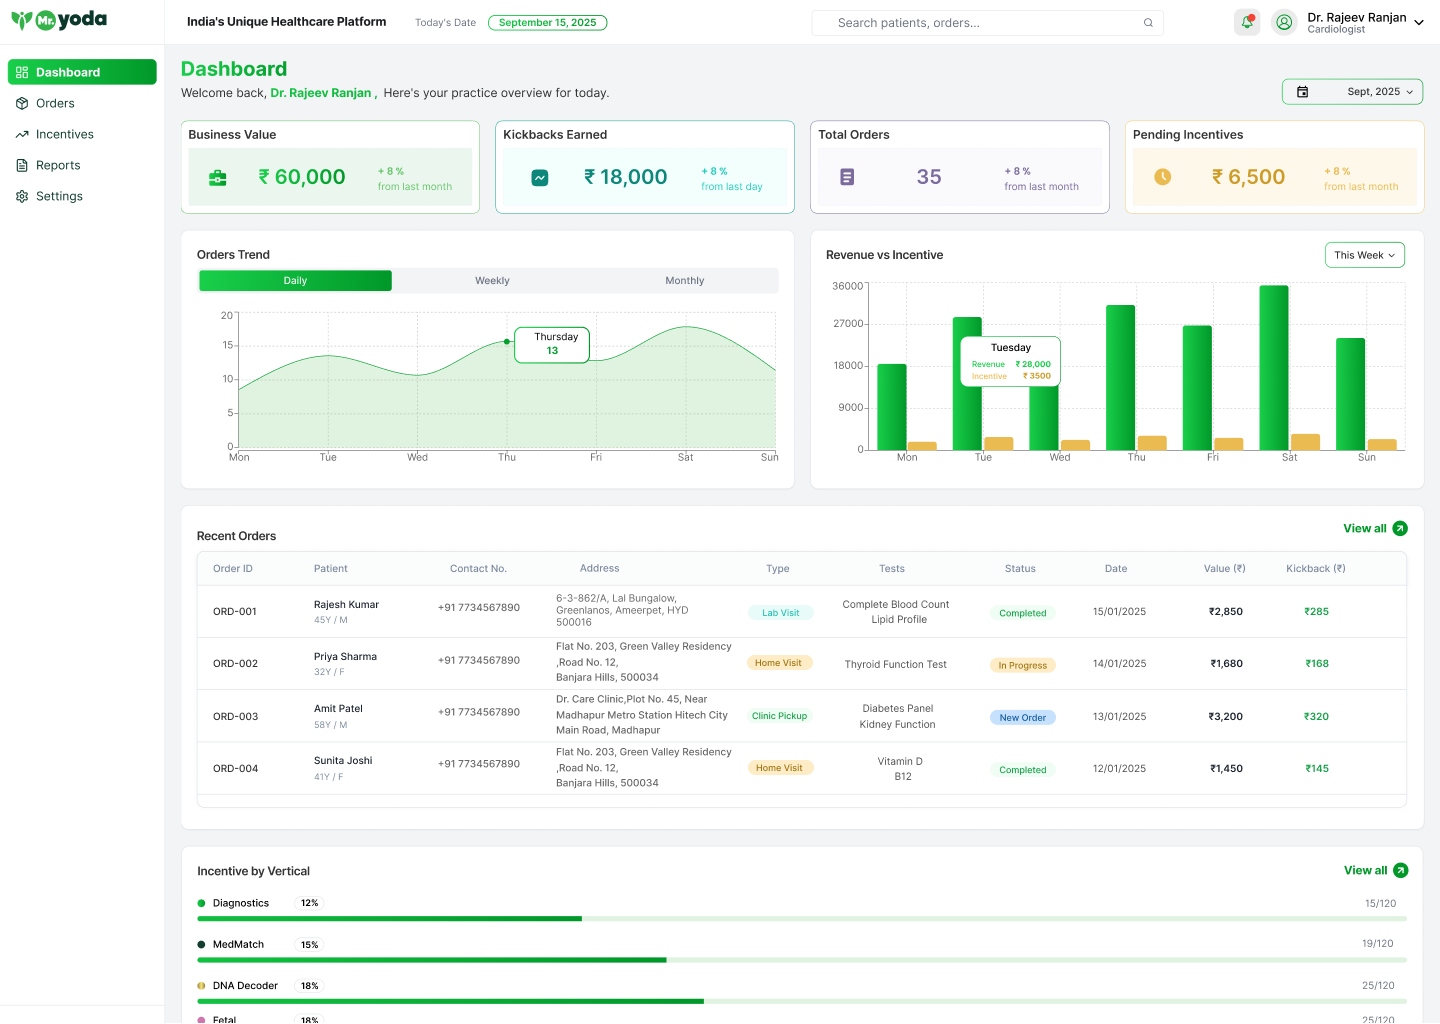This screenshot has height=1024, width=1440.
Task: Open Orders in the sidebar
Action: 55,103
